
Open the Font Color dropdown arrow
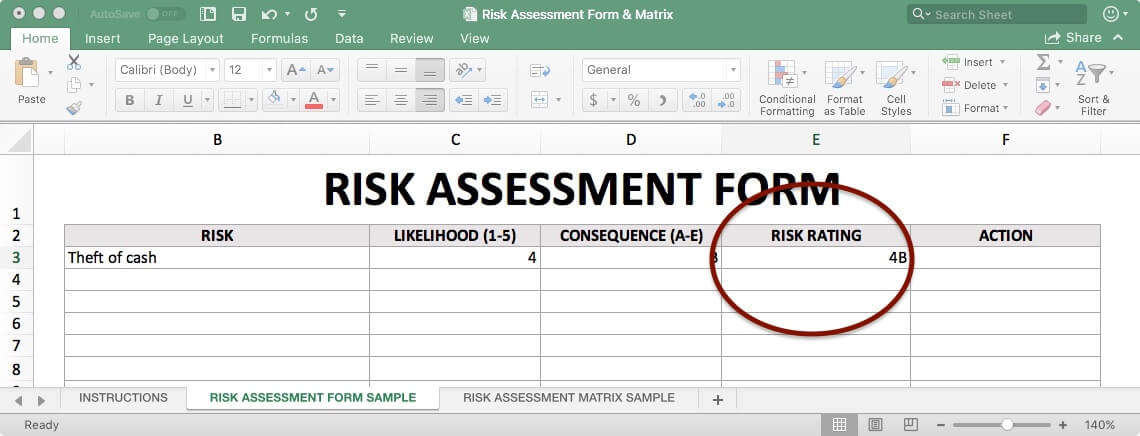333,100
